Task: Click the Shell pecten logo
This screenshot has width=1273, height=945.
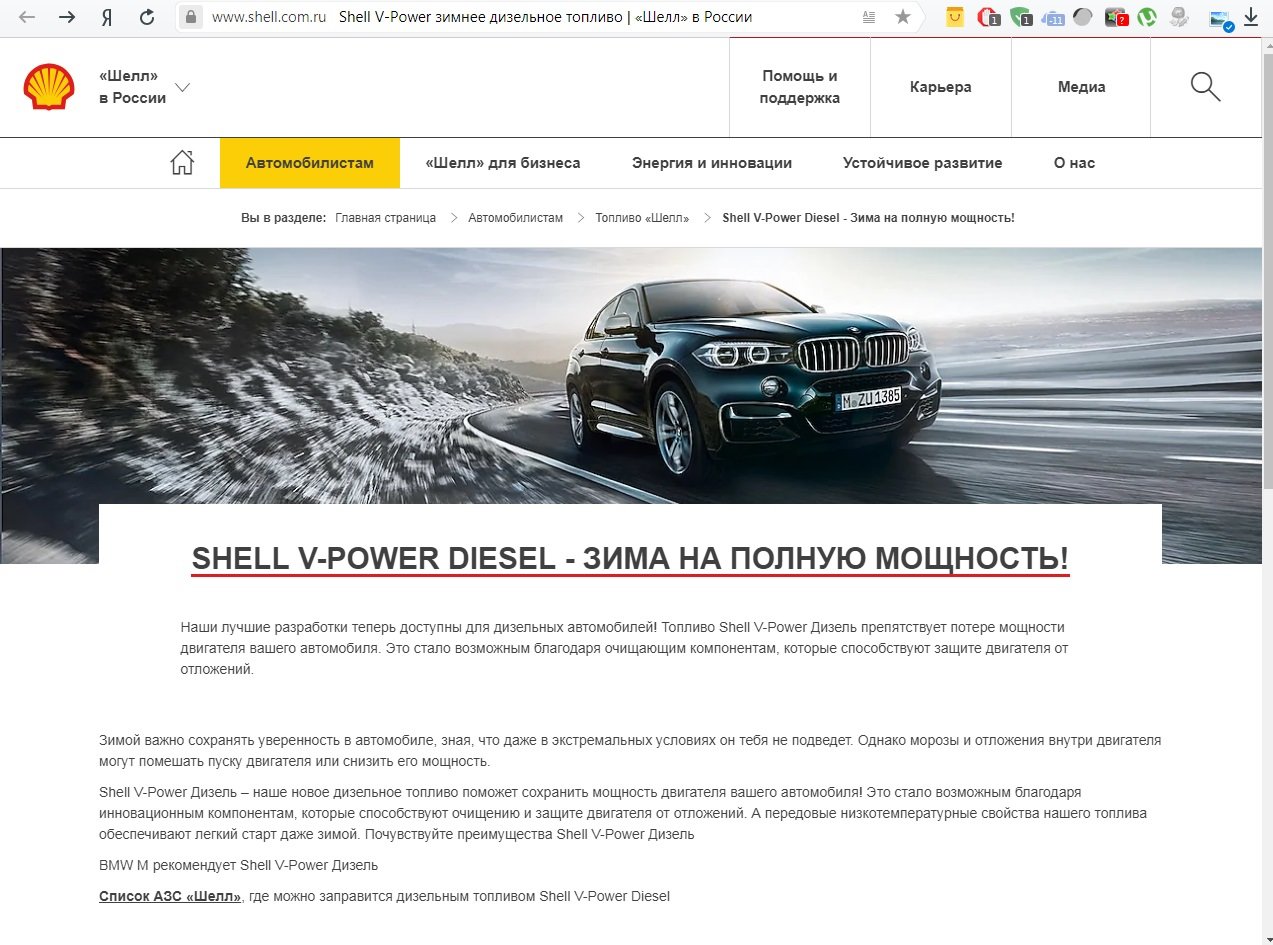Action: click(49, 87)
